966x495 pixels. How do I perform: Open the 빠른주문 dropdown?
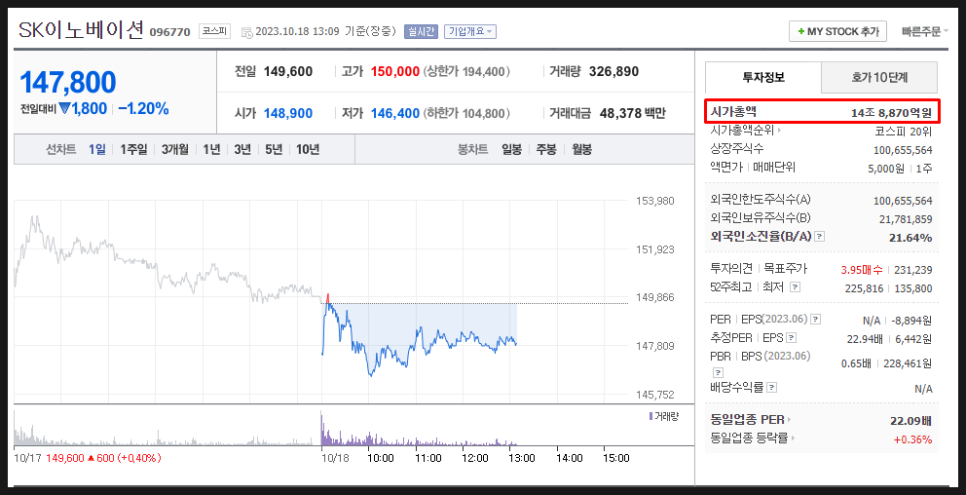point(924,31)
